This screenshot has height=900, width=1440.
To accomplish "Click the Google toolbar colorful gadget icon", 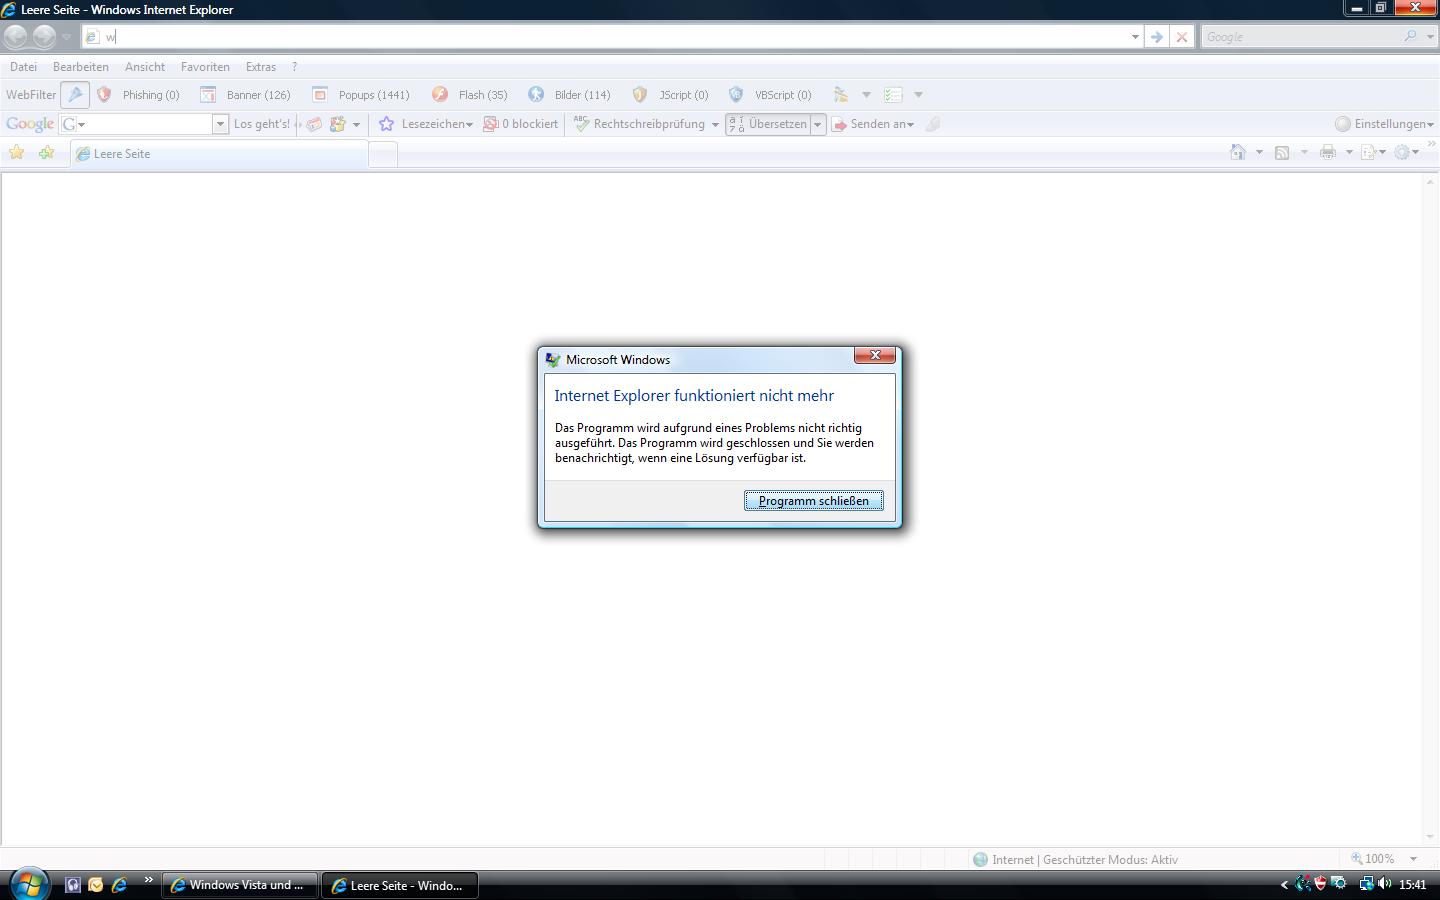I will (x=338, y=124).
